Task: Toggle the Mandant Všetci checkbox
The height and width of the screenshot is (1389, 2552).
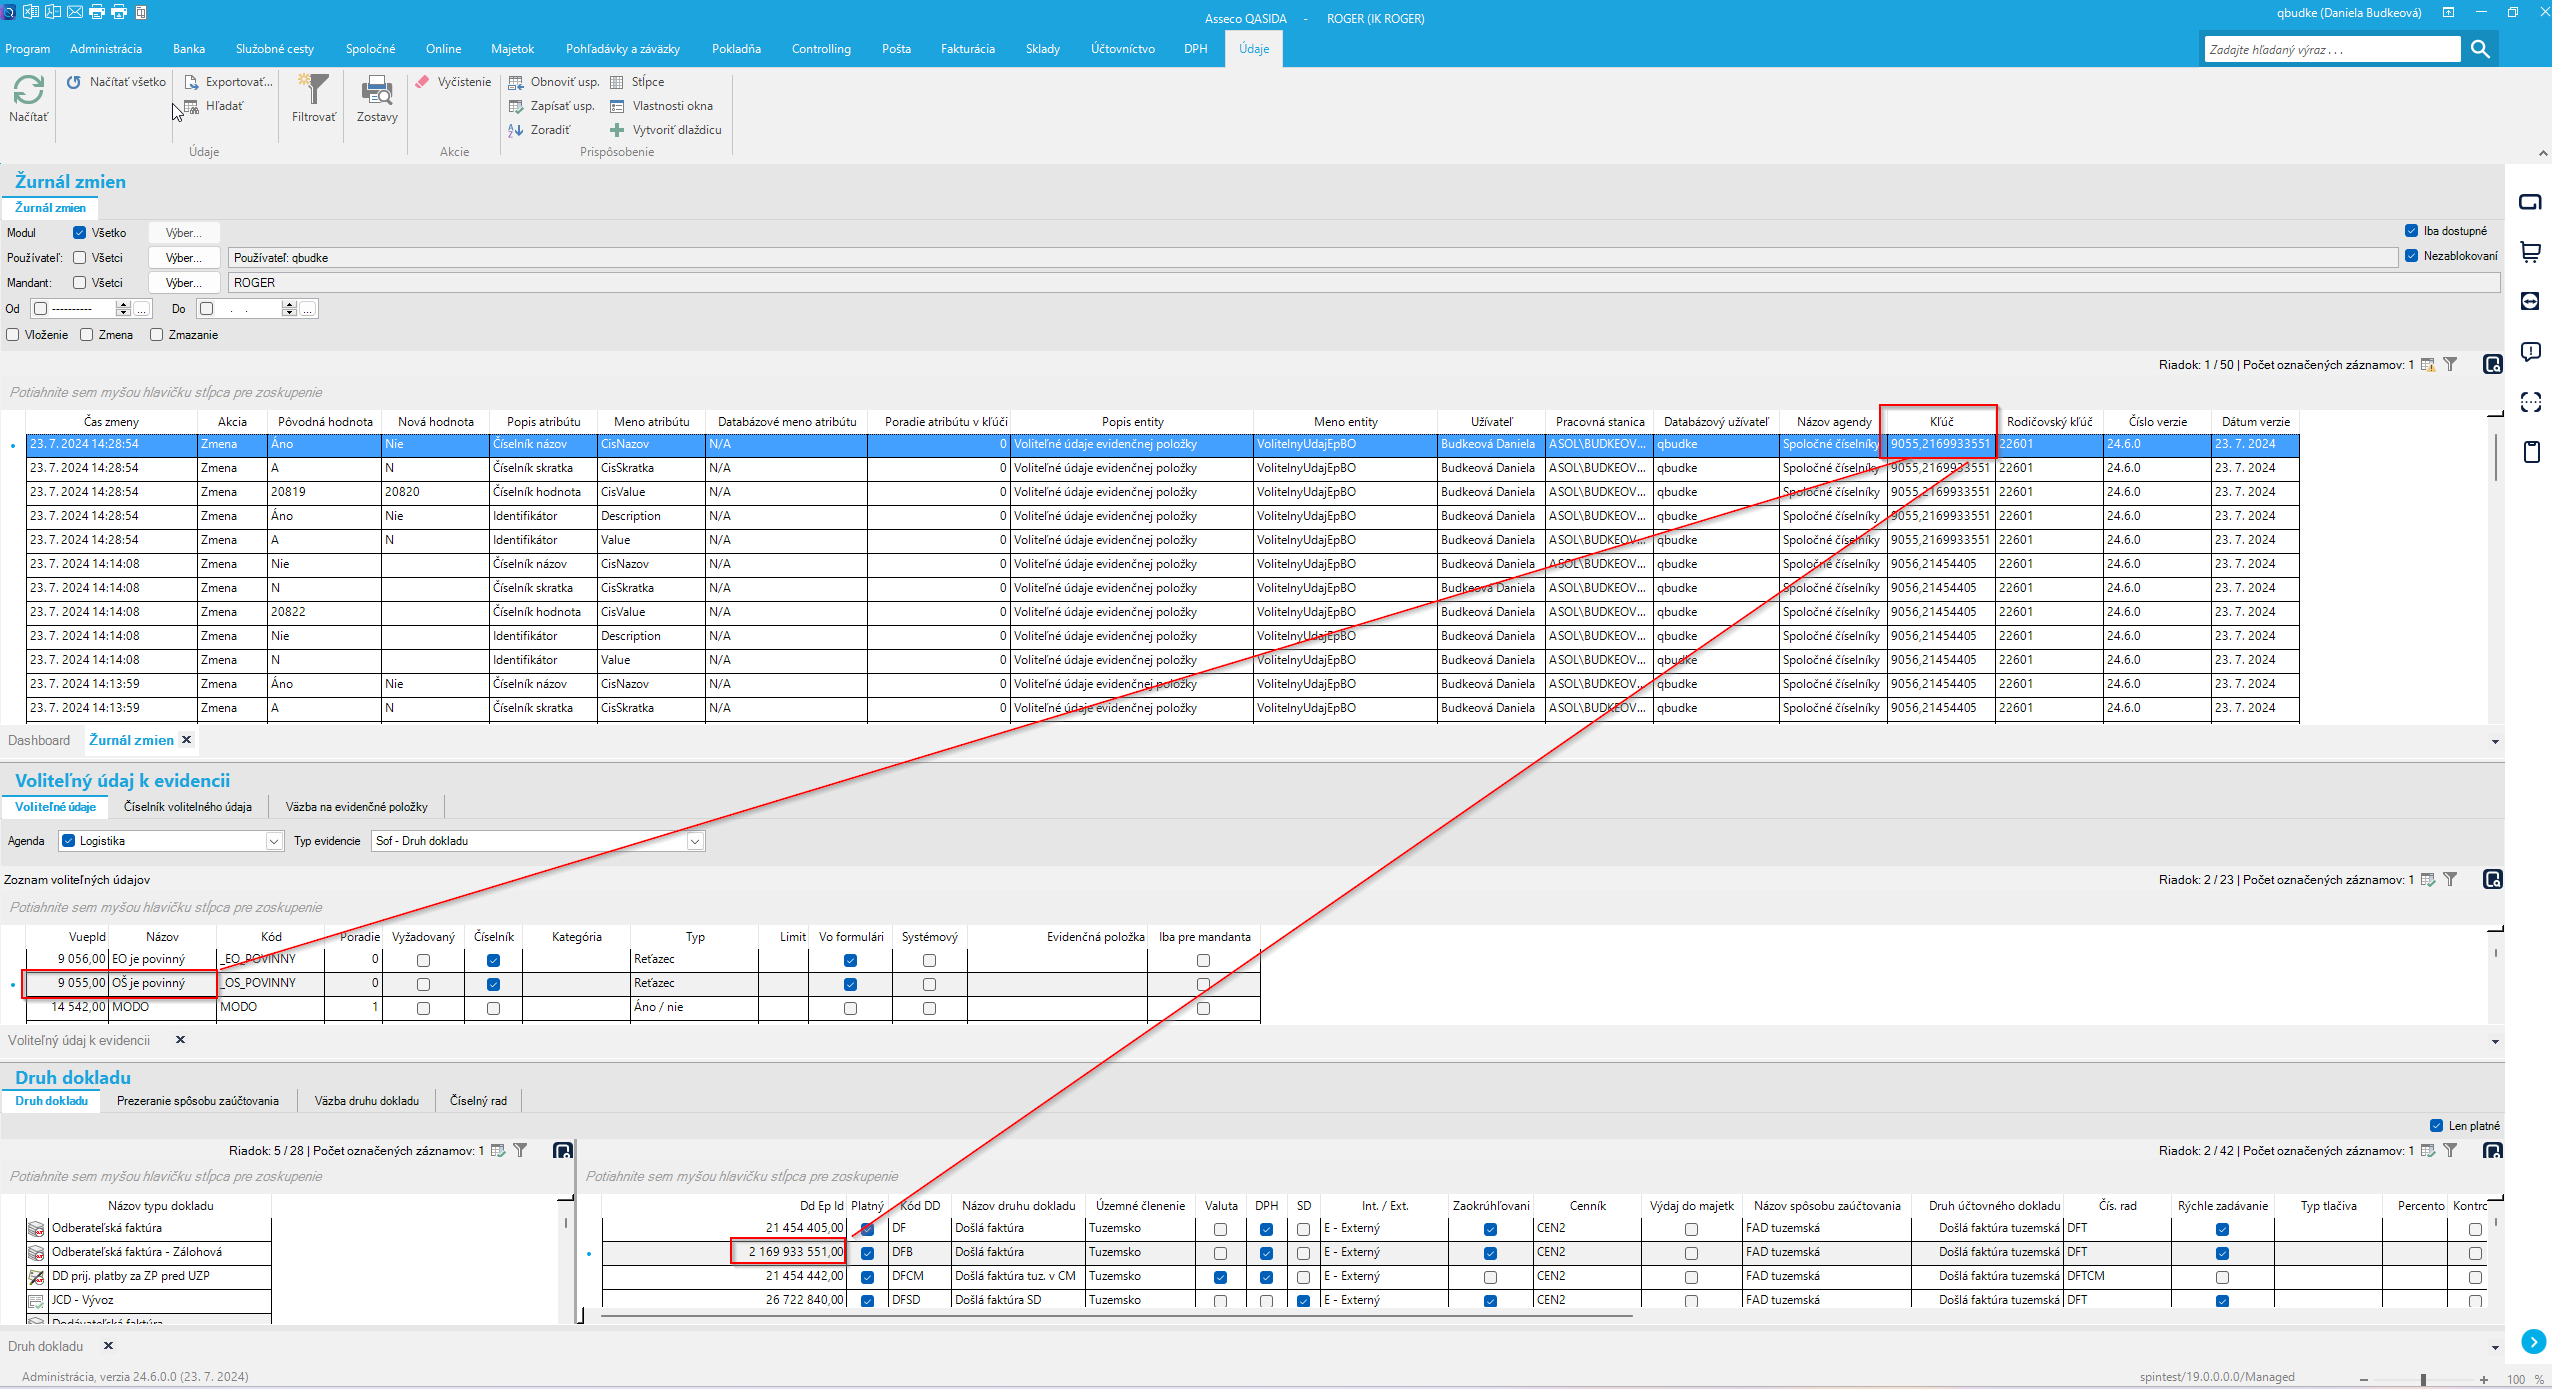Action: (x=79, y=283)
